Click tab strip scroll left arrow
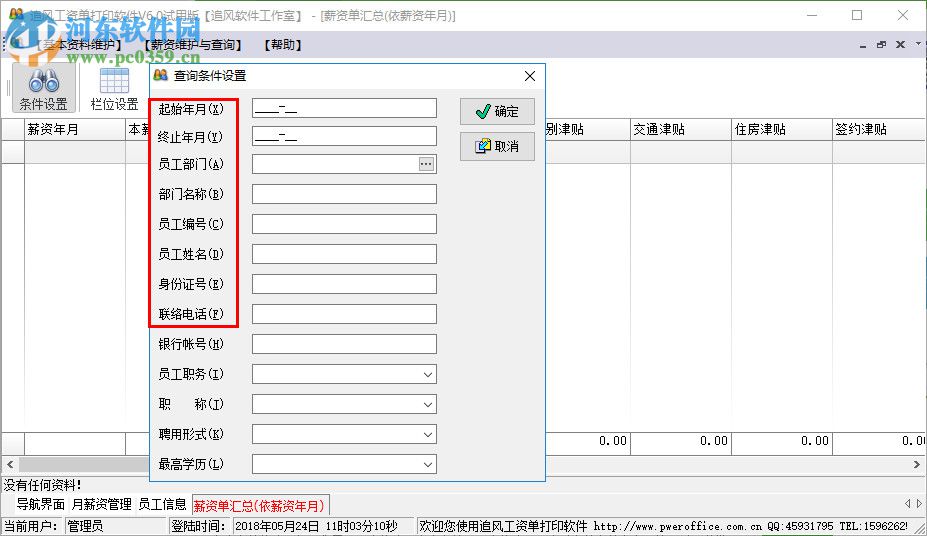This screenshot has width=927, height=536. (907, 503)
